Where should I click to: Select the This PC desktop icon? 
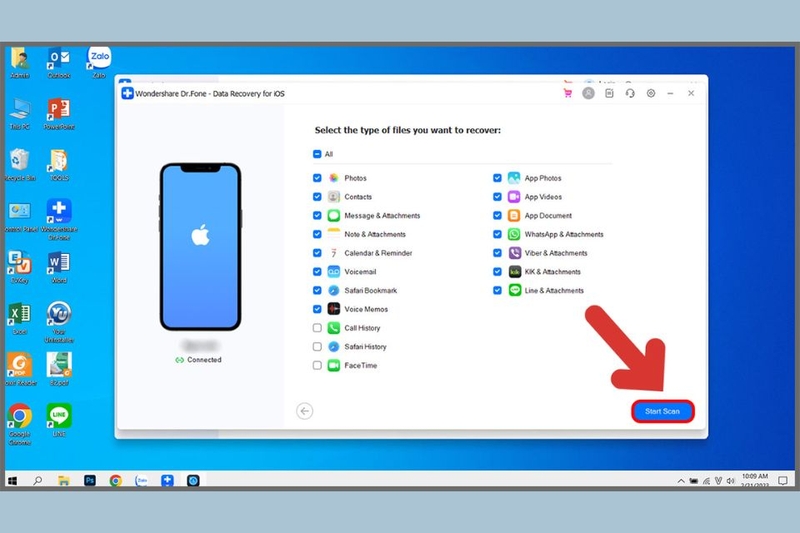[20, 114]
